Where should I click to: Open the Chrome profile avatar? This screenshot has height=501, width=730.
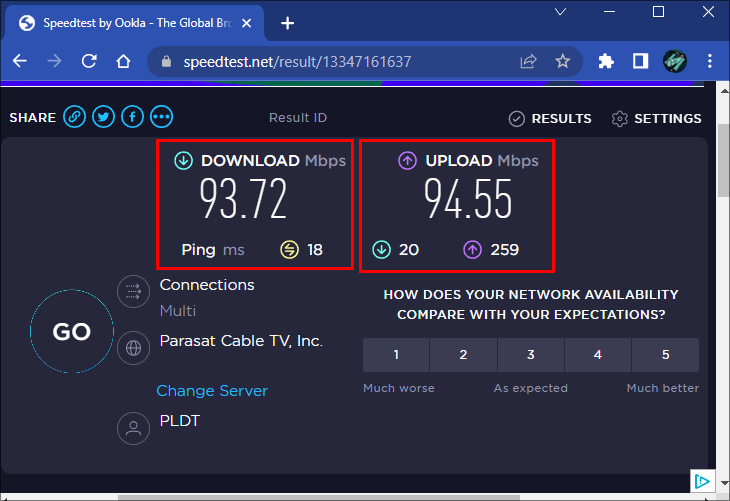675,61
